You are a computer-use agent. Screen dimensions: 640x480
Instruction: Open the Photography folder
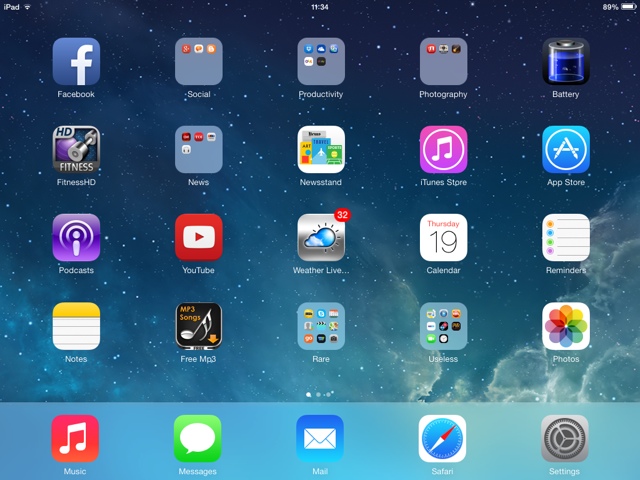(x=444, y=62)
